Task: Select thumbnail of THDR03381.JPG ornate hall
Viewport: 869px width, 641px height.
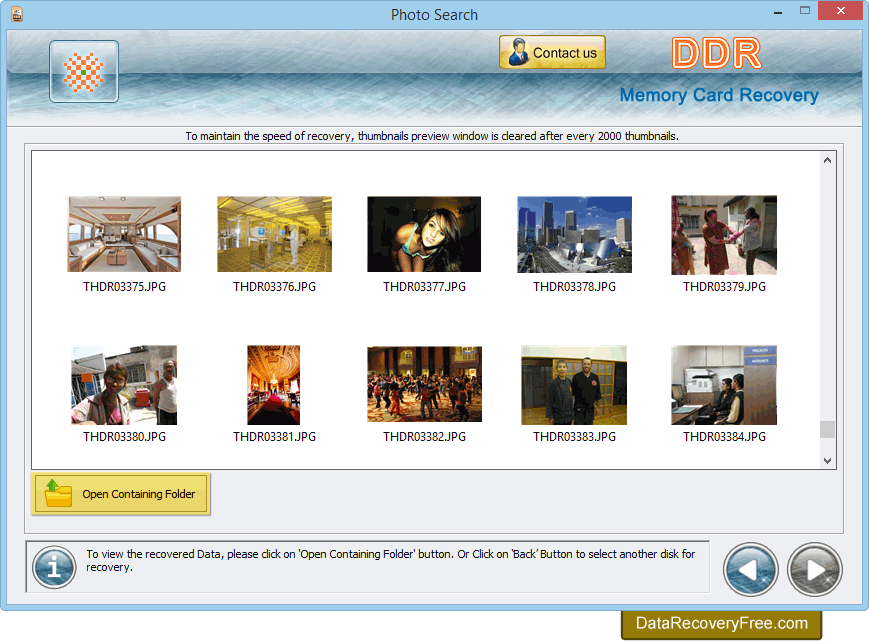Action: coord(274,385)
